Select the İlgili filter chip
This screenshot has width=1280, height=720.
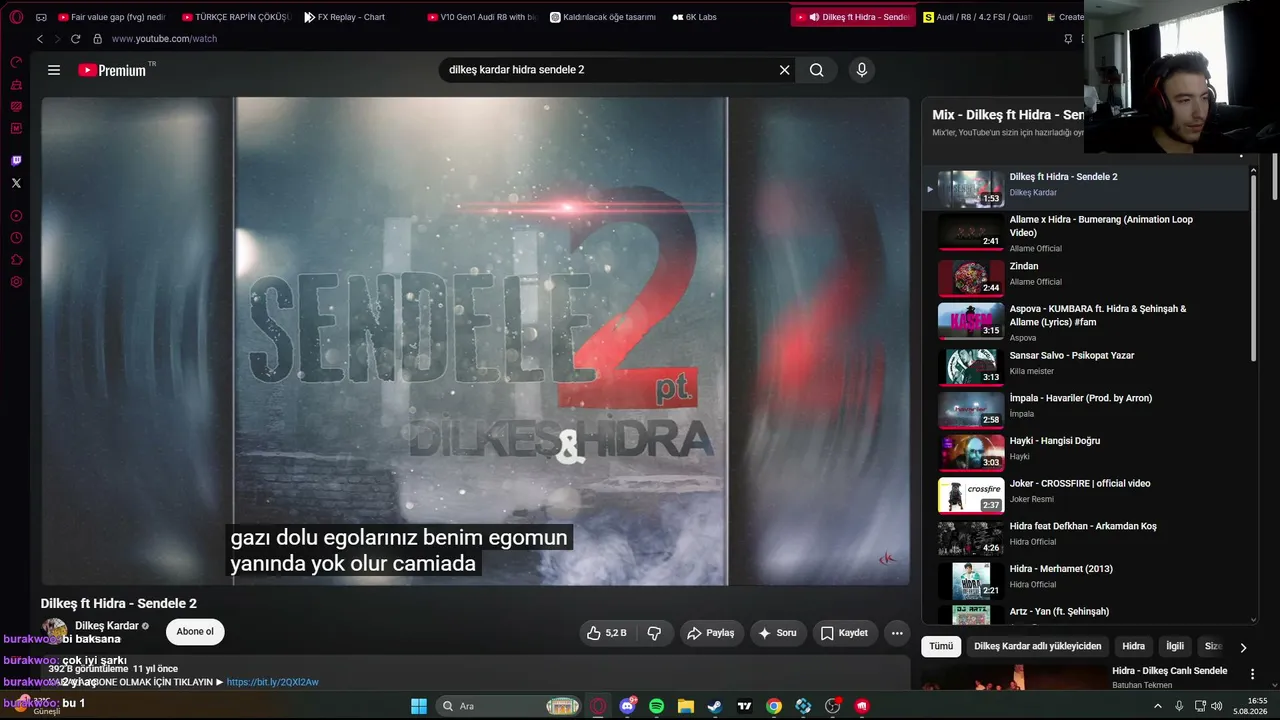pyautogui.click(x=1175, y=646)
